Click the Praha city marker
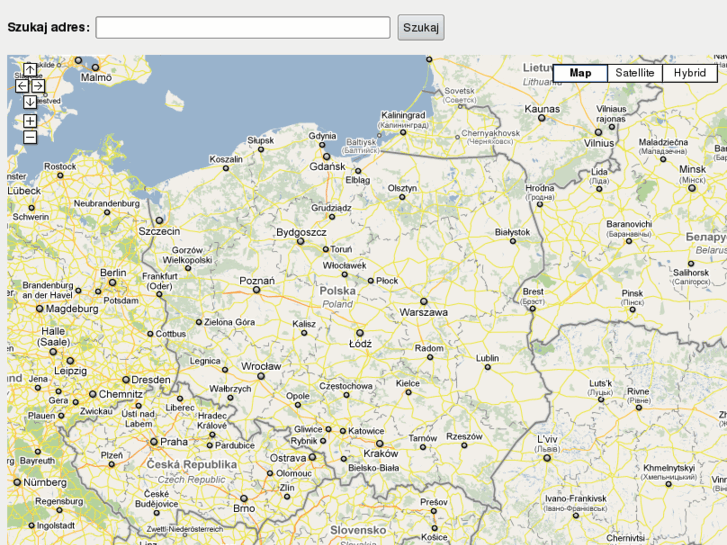Screen dimensions: 727x545 tap(154, 442)
